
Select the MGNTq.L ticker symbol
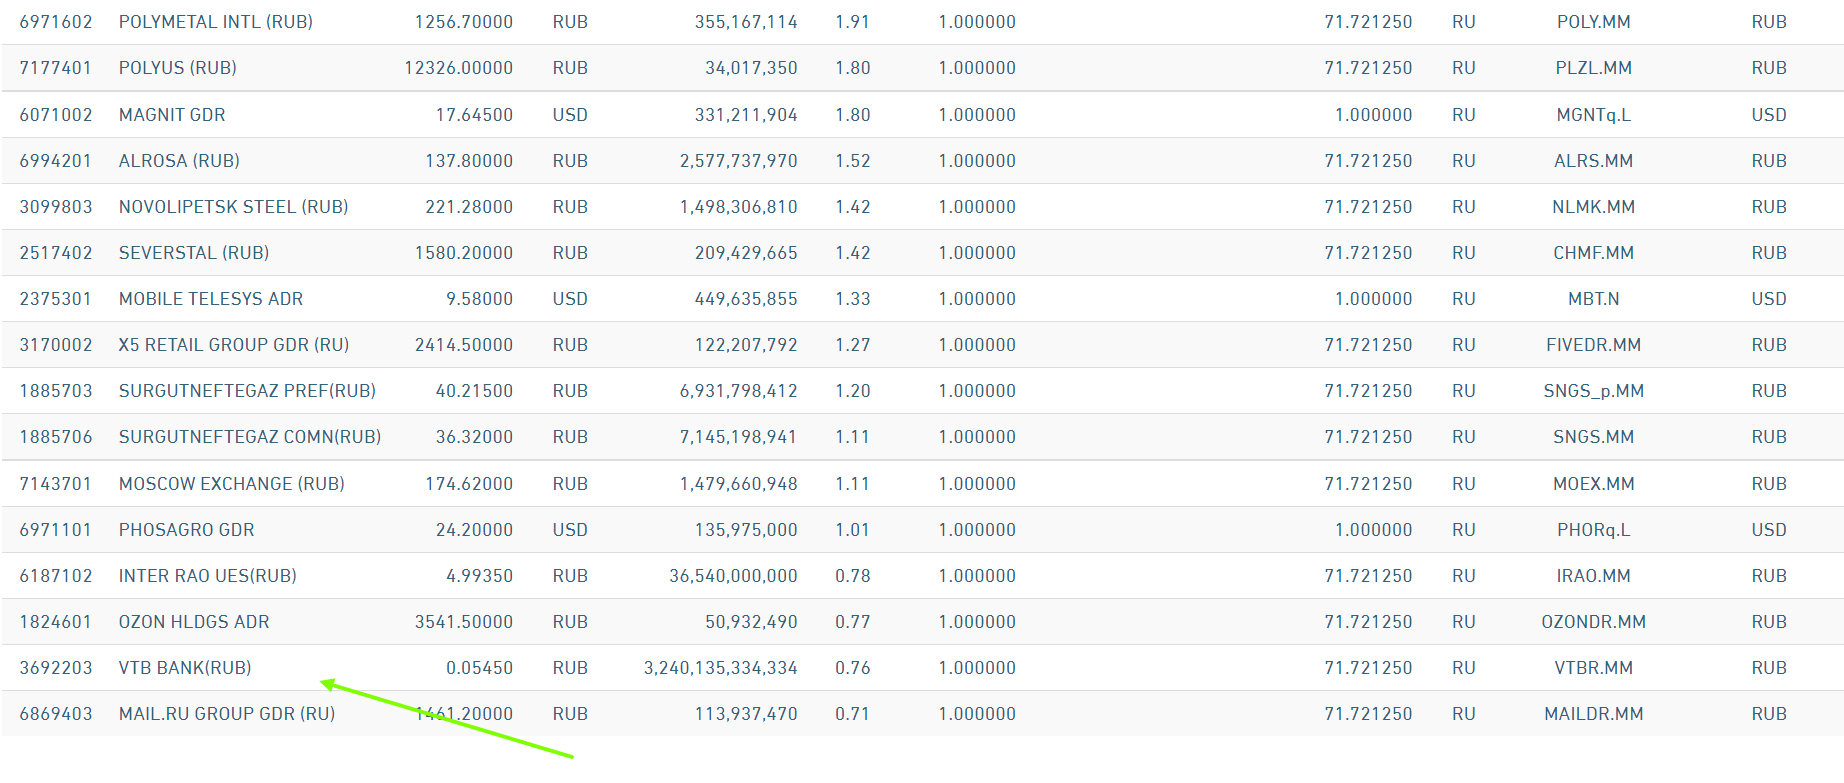[x=1594, y=115]
